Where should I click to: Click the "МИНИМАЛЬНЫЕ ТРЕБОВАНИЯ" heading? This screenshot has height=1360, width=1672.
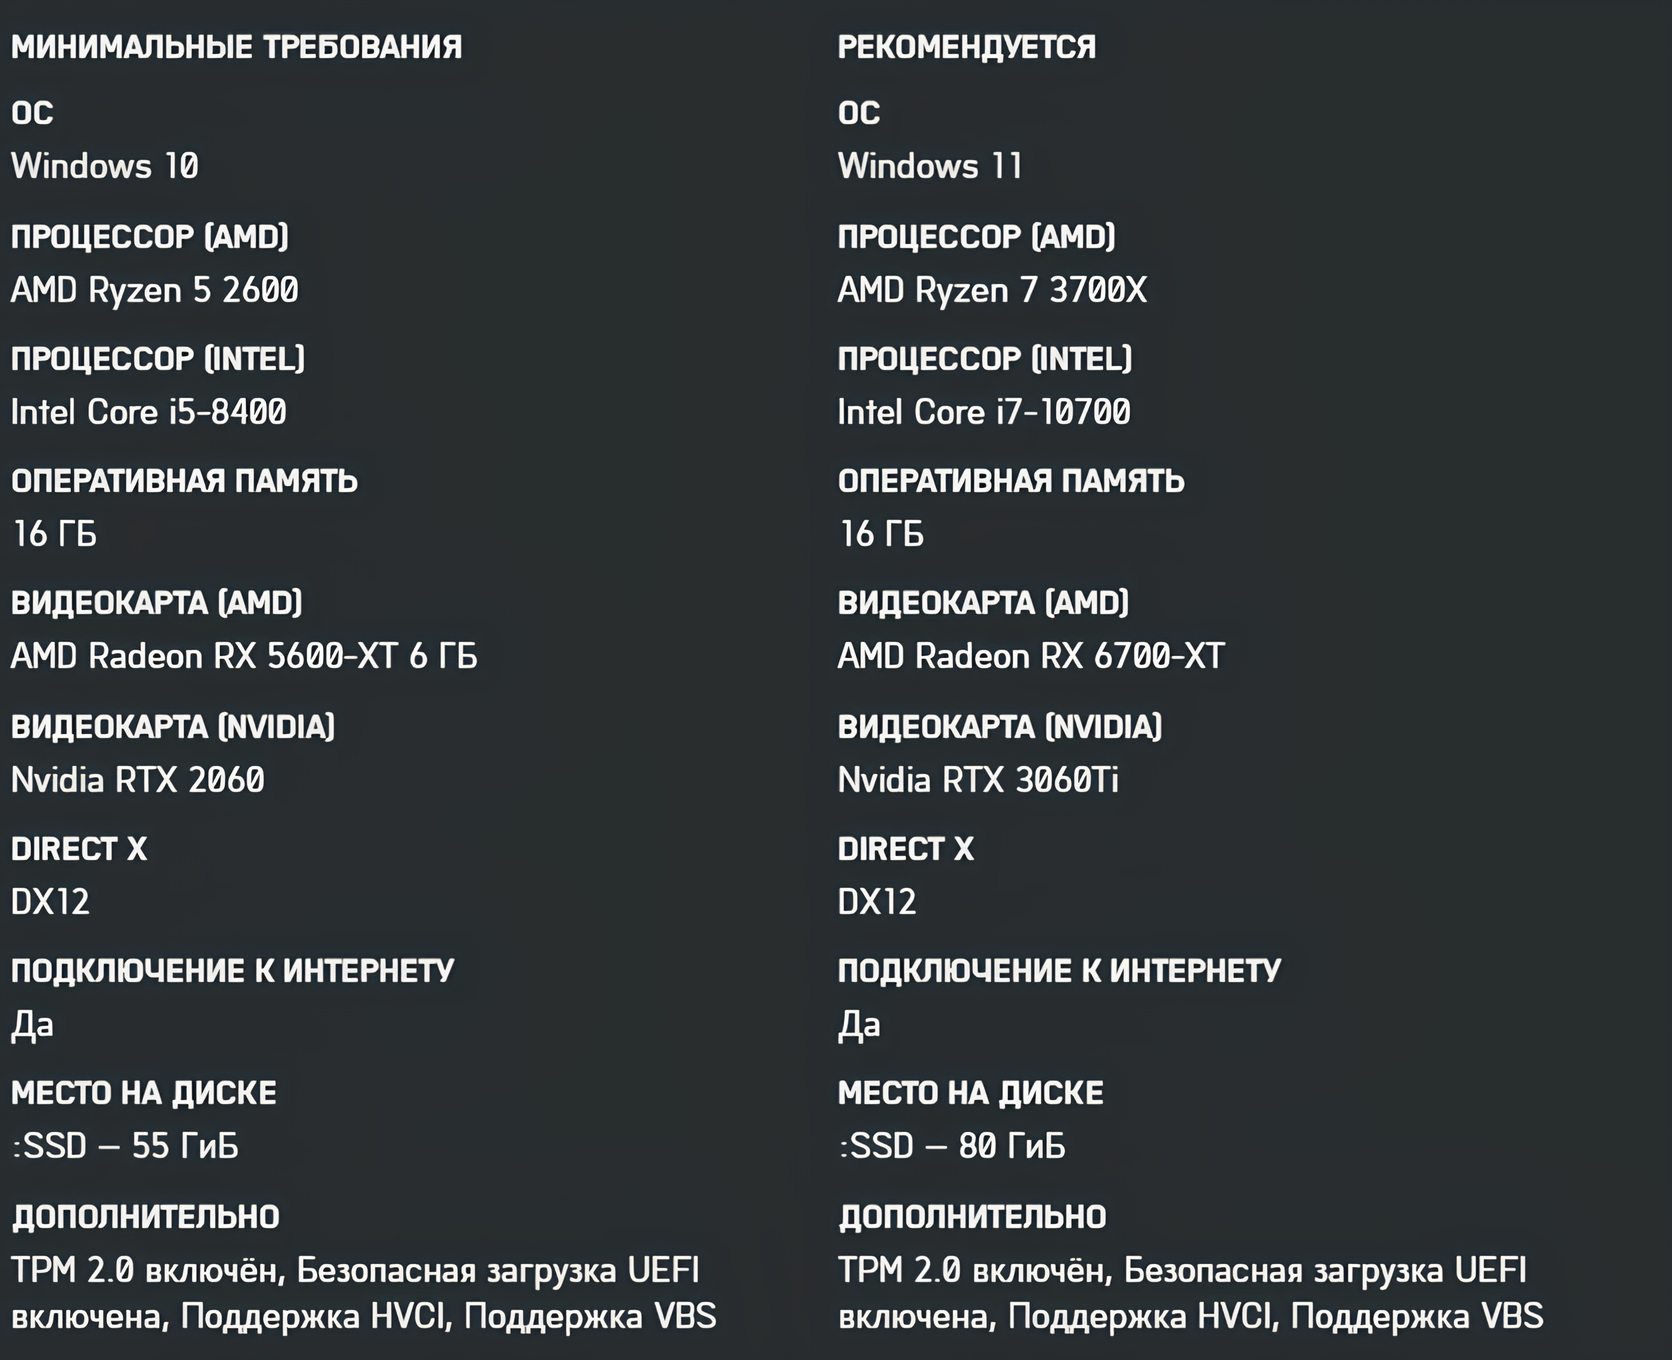(x=236, y=47)
